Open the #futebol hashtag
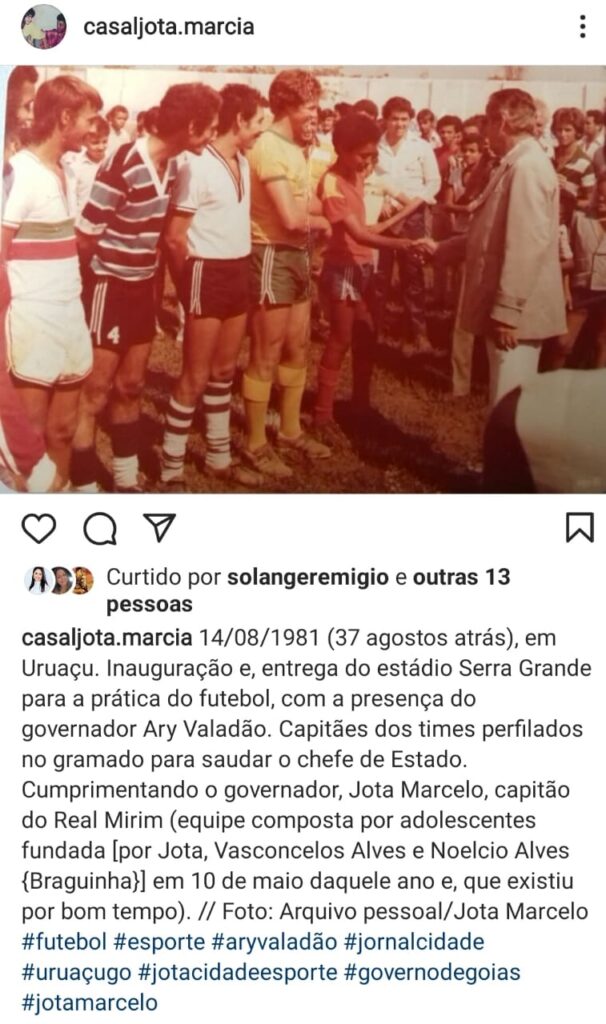Viewport: 606px width, 1024px height. (64, 942)
